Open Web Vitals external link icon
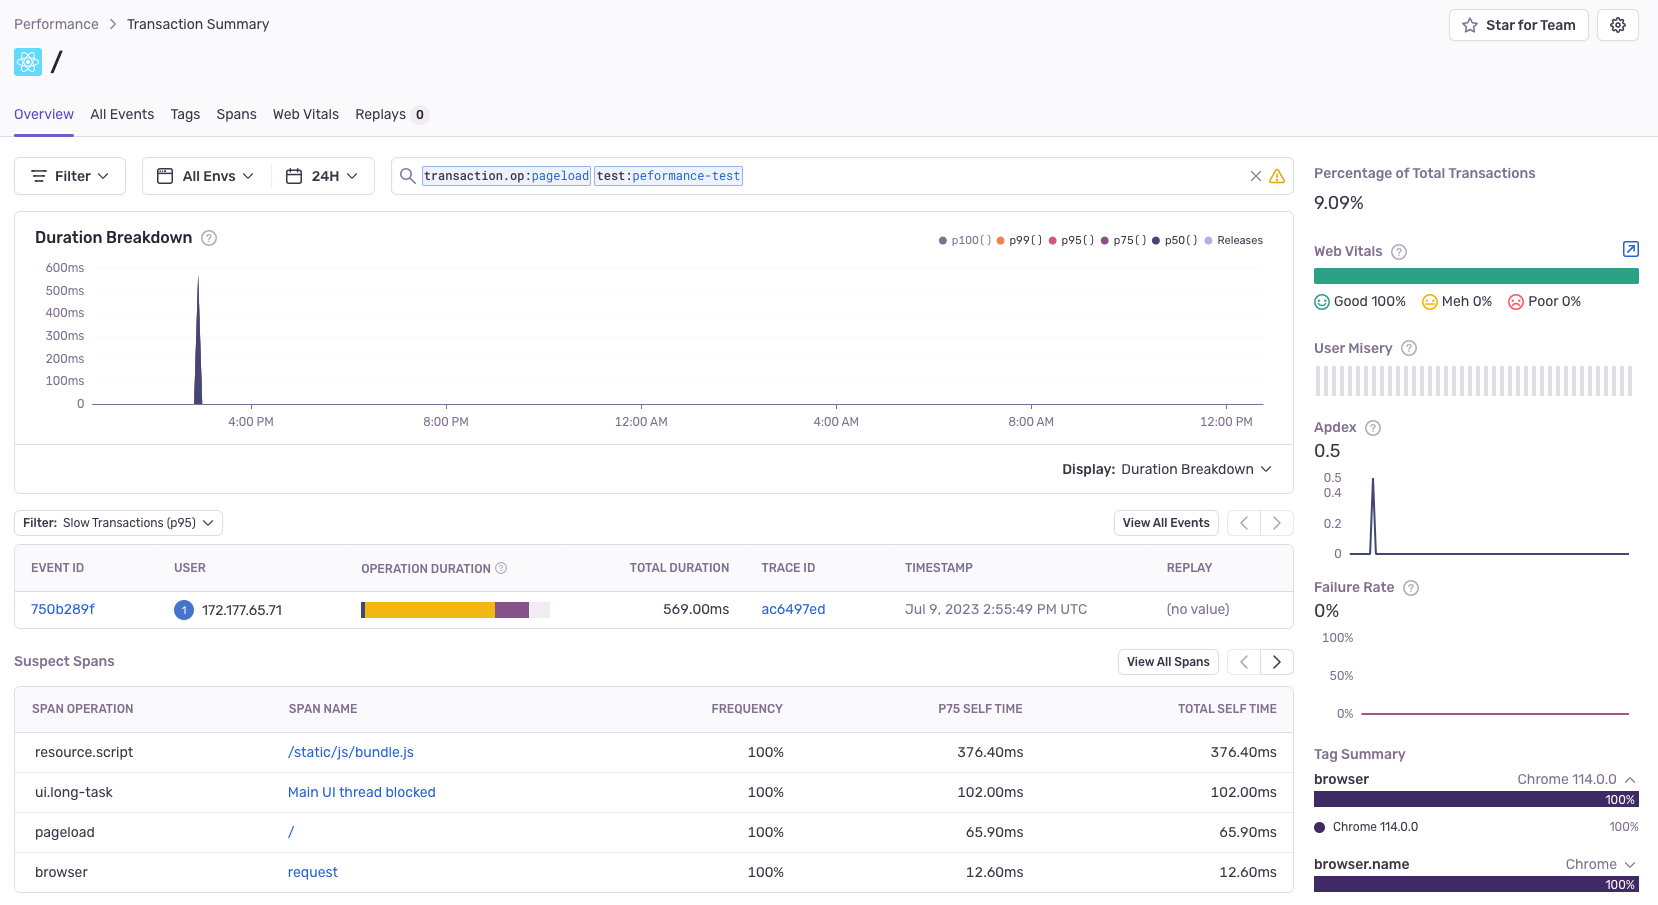The height and width of the screenshot is (905, 1658). coord(1630,249)
